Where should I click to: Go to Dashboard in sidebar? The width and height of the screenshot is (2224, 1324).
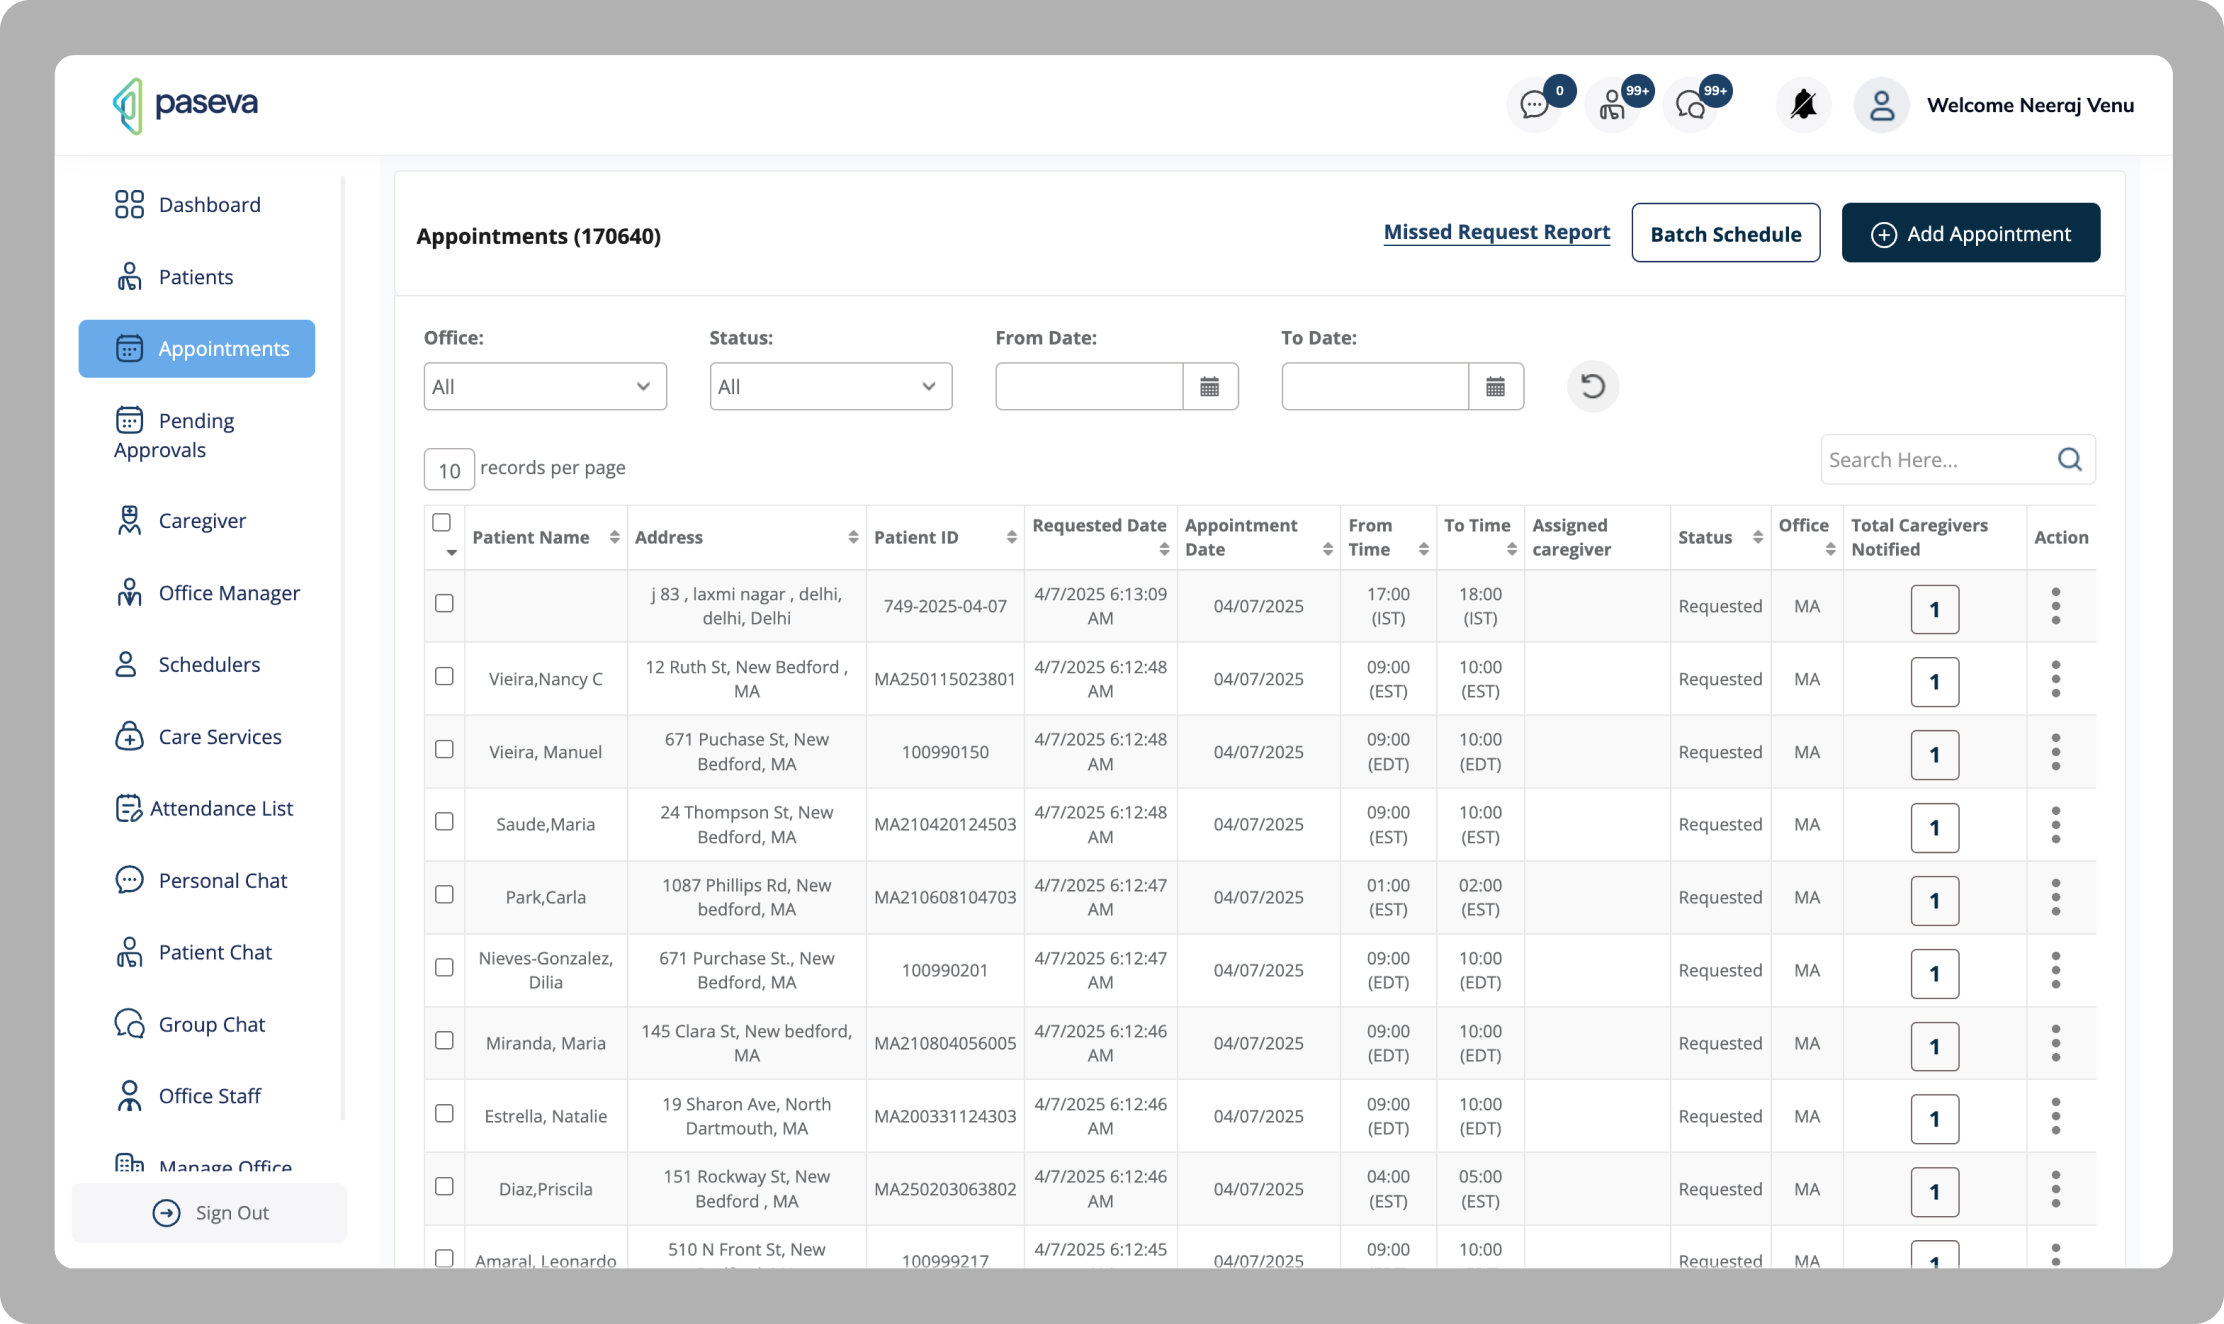pos(188,205)
